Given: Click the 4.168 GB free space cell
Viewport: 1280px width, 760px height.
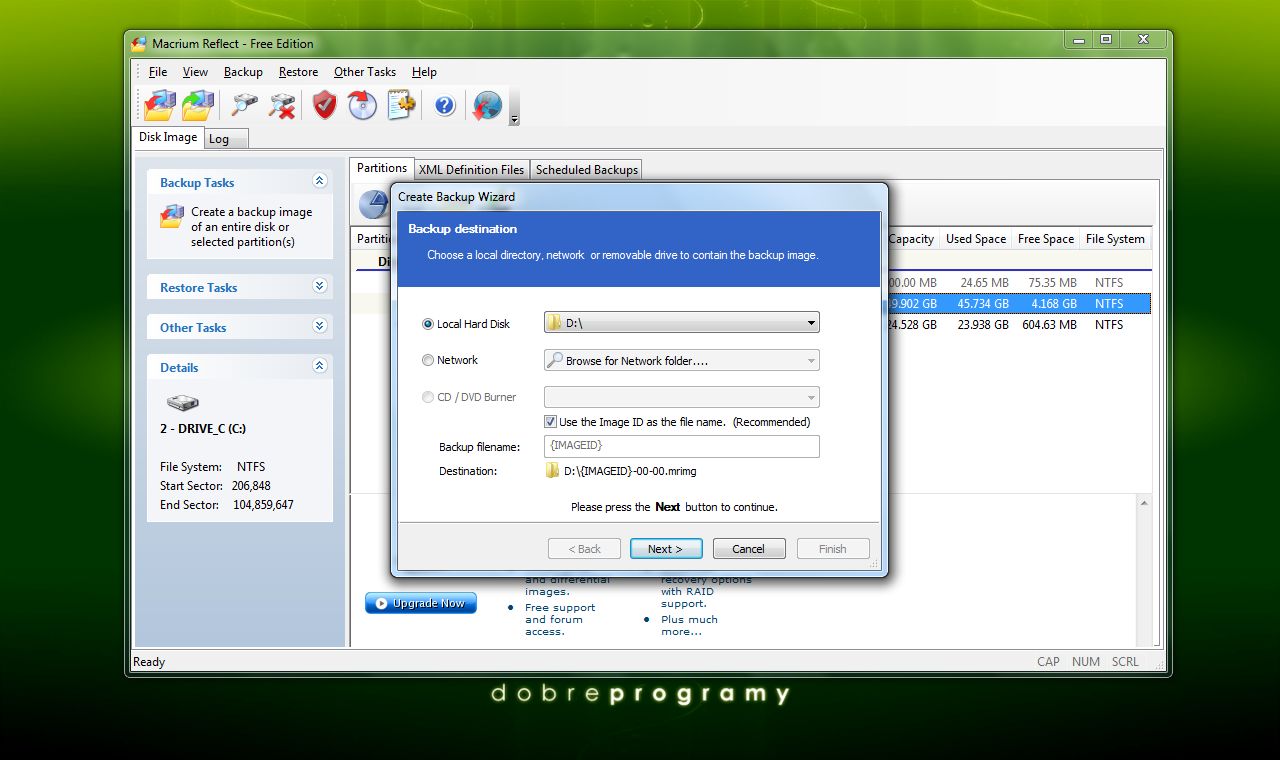Looking at the screenshot, I should [1054, 303].
